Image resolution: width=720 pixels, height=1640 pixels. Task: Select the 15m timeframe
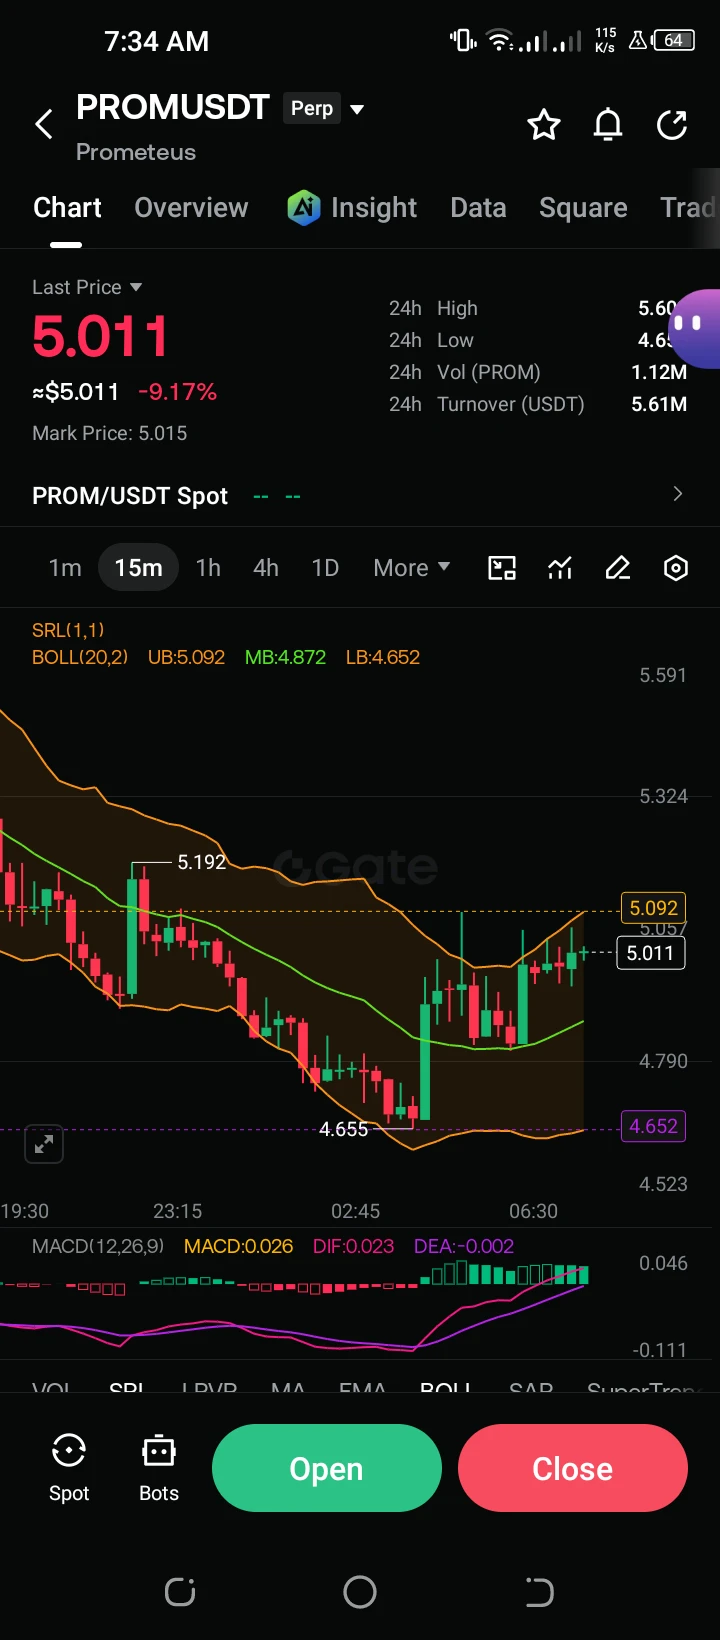point(138,568)
